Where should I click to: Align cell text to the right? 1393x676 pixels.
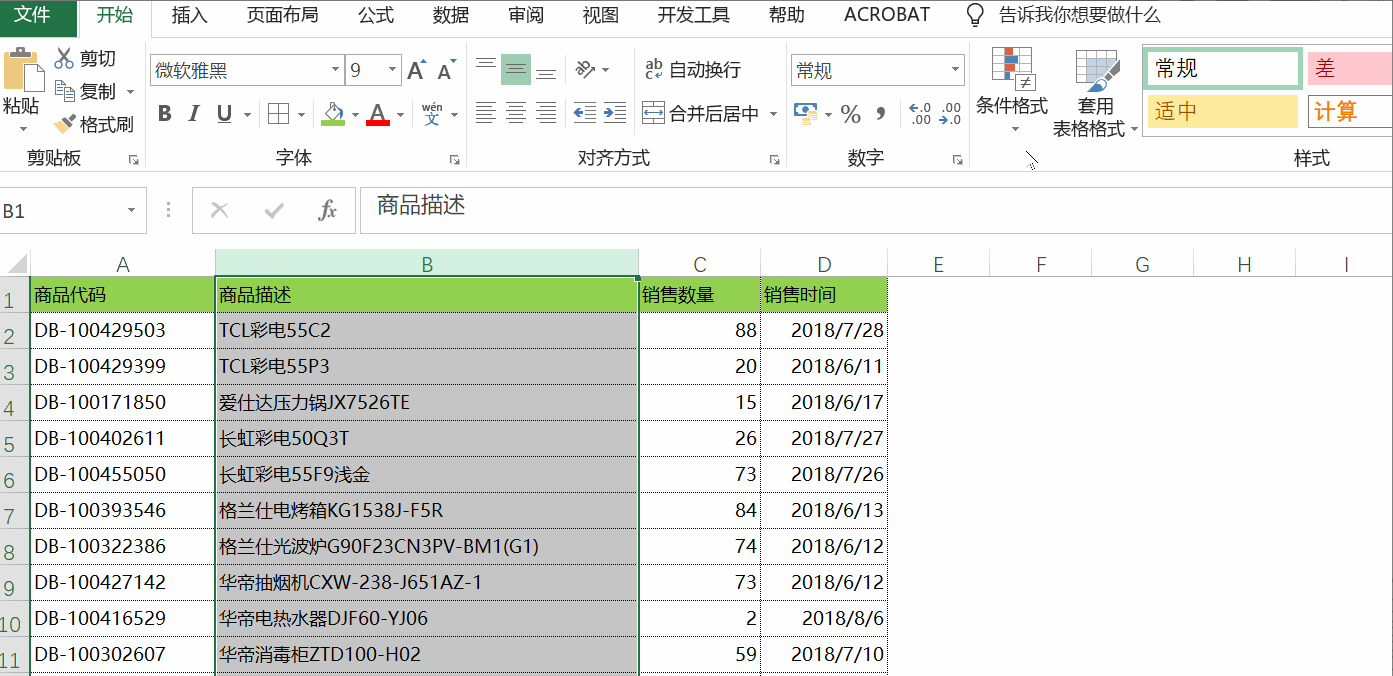pos(546,113)
